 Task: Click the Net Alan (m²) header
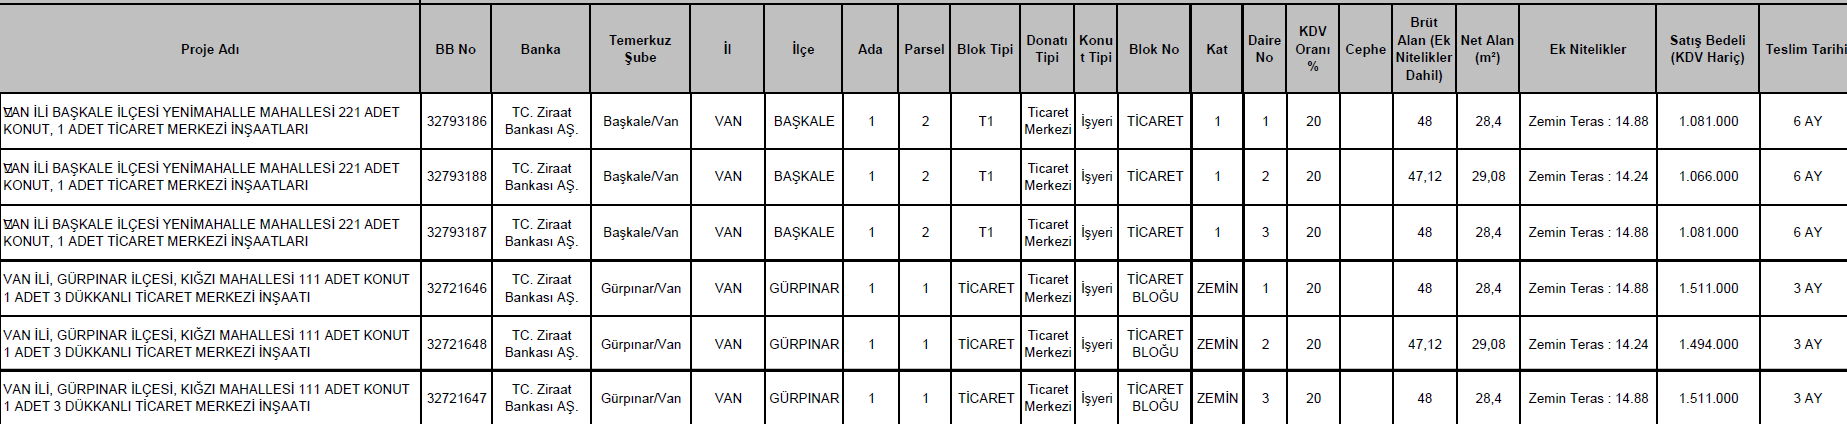coord(1488,49)
